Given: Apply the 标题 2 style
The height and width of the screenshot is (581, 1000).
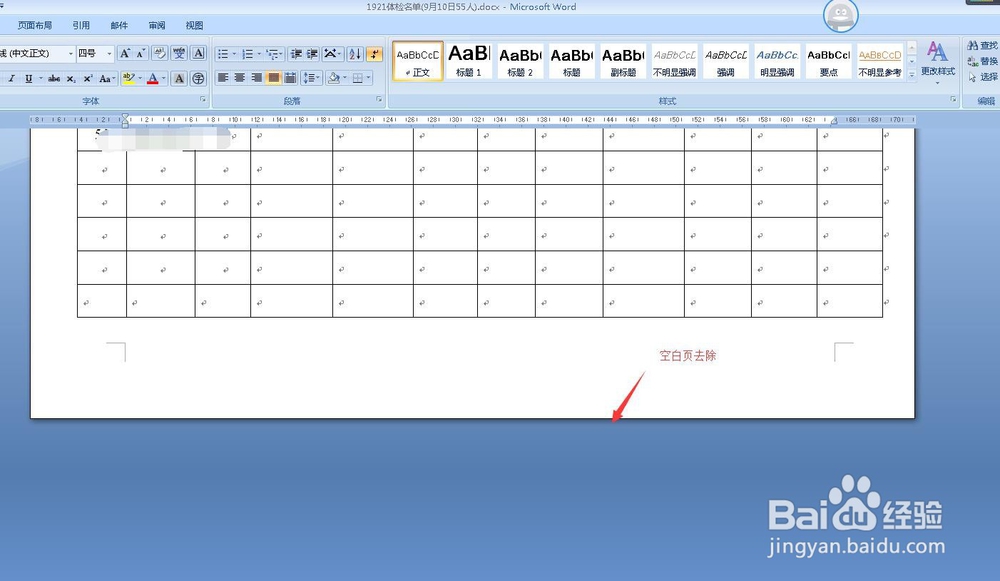Looking at the screenshot, I should 520,61.
